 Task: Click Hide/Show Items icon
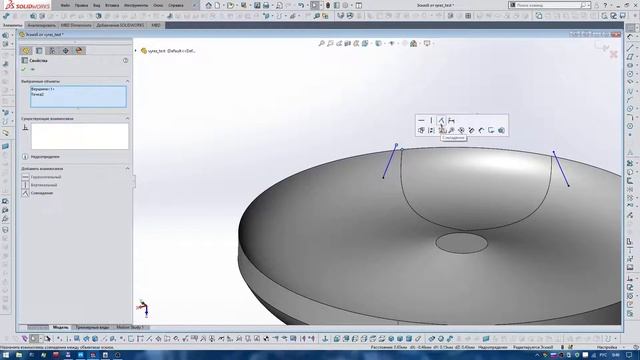coord(391,43)
